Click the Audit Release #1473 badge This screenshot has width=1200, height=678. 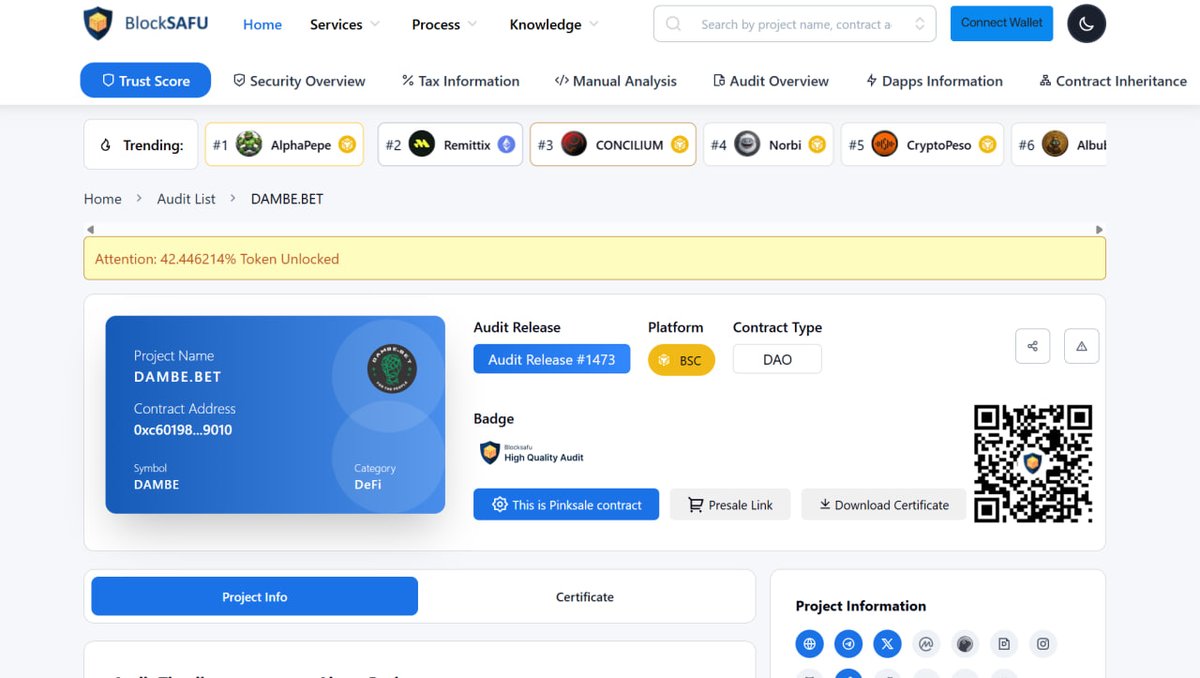[551, 358]
